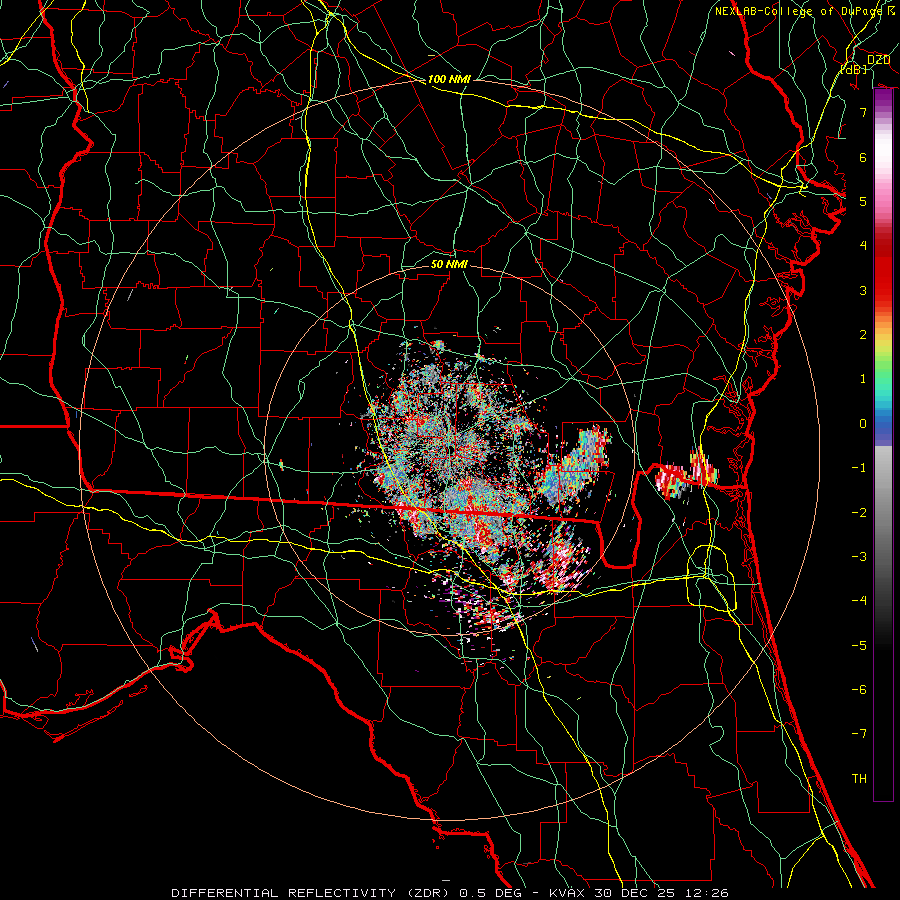
Task: Click the -7 scale value
Action: 859,734
